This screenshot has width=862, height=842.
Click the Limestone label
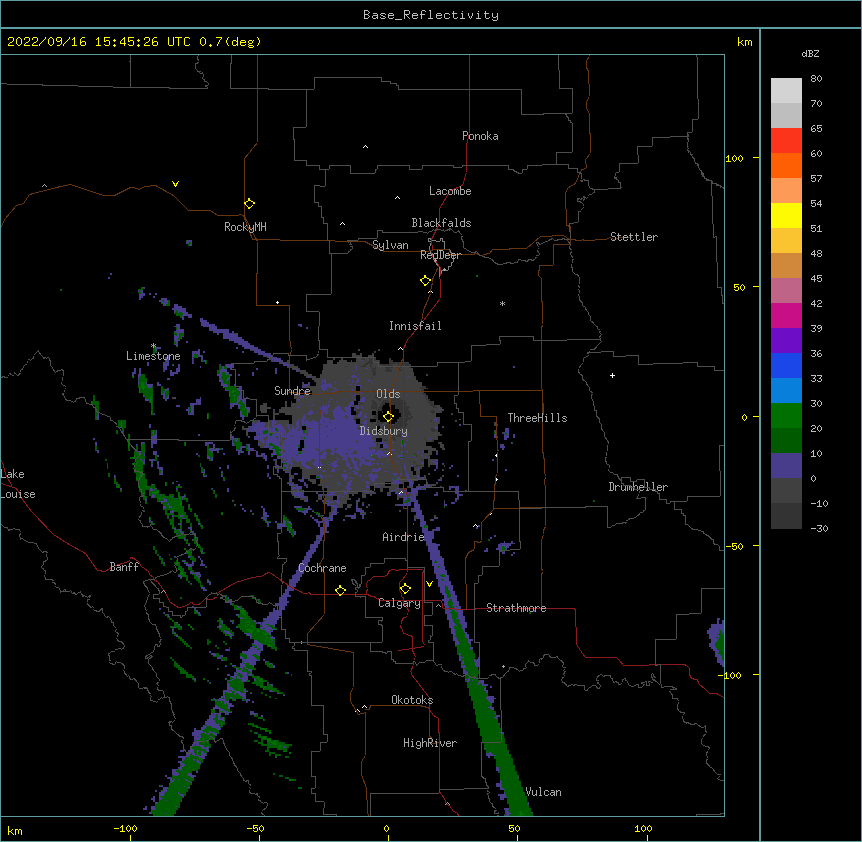[x=153, y=356]
